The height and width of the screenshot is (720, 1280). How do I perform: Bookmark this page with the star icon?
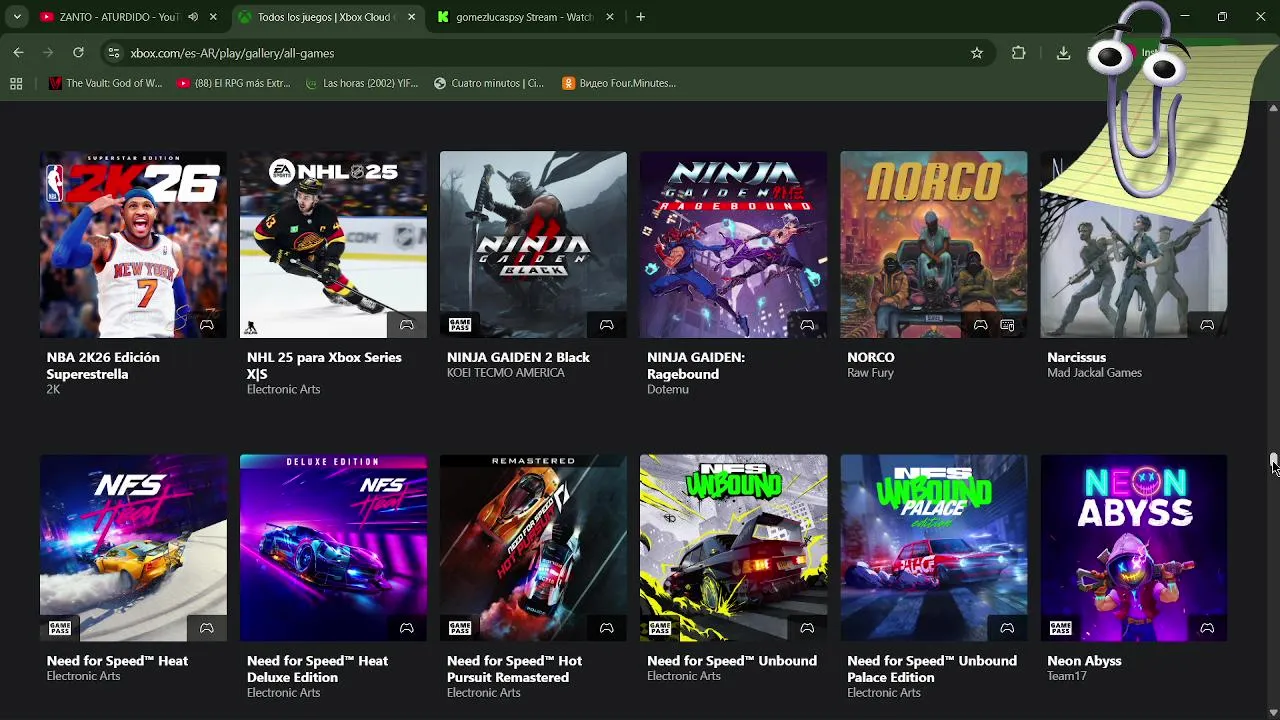point(977,53)
